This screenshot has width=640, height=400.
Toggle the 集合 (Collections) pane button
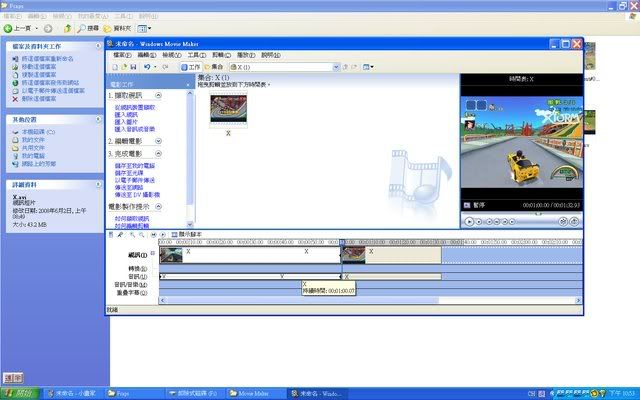(215, 67)
